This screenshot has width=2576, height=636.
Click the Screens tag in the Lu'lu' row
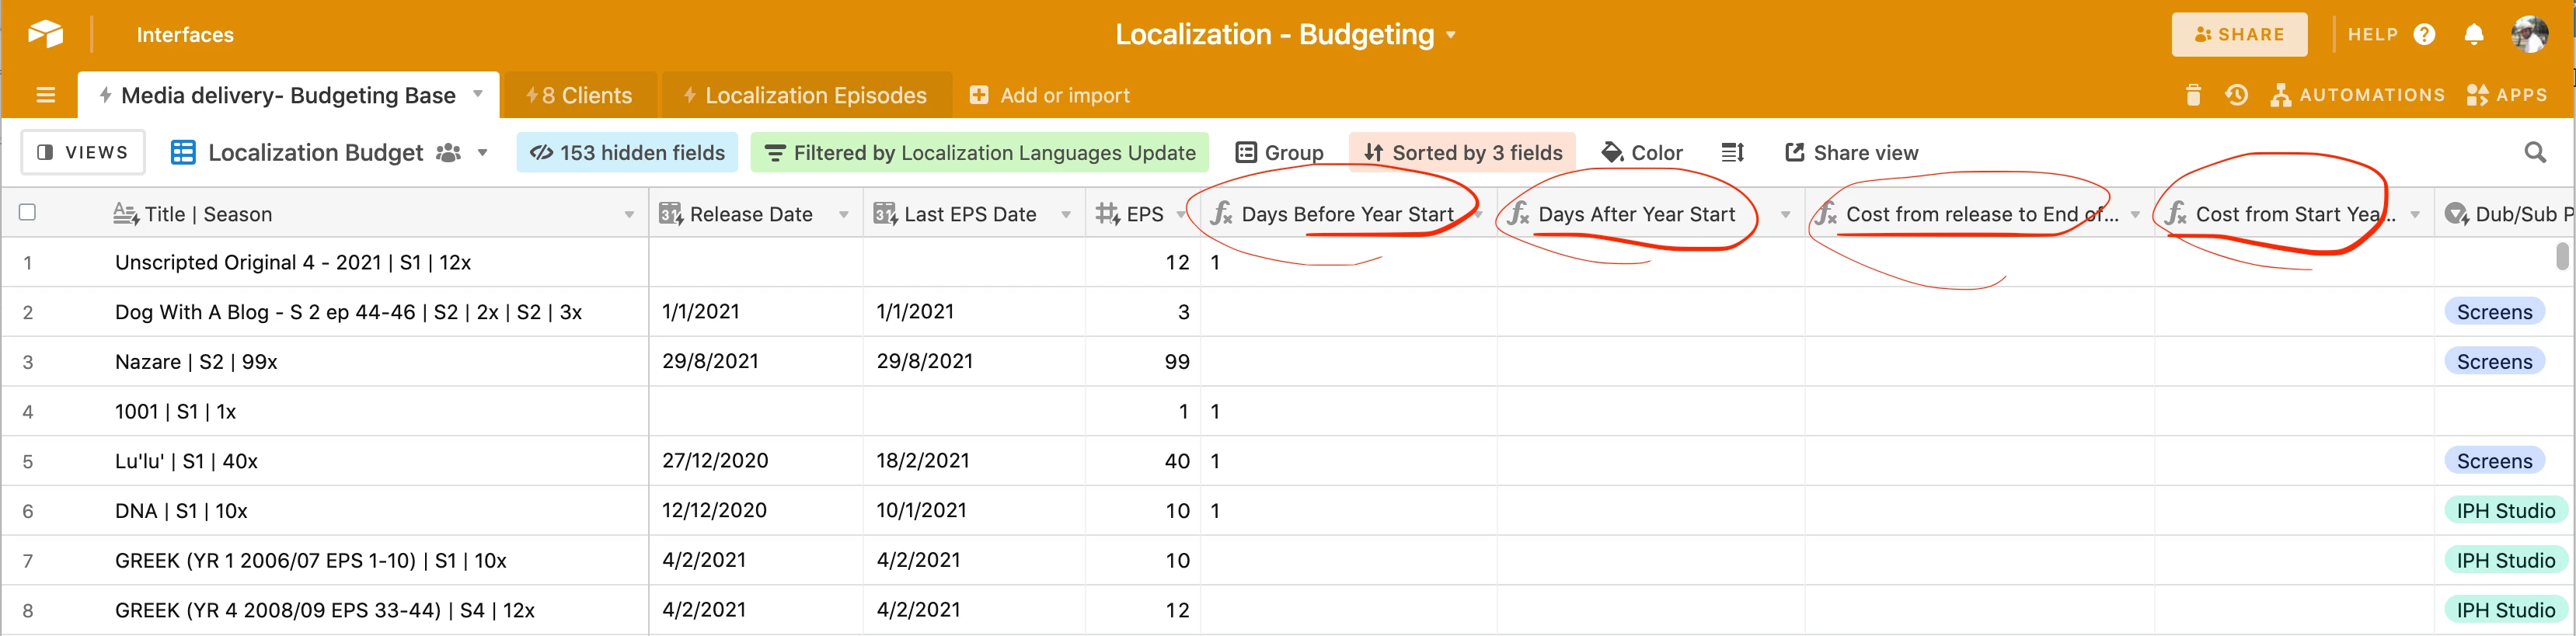[x=2494, y=460]
